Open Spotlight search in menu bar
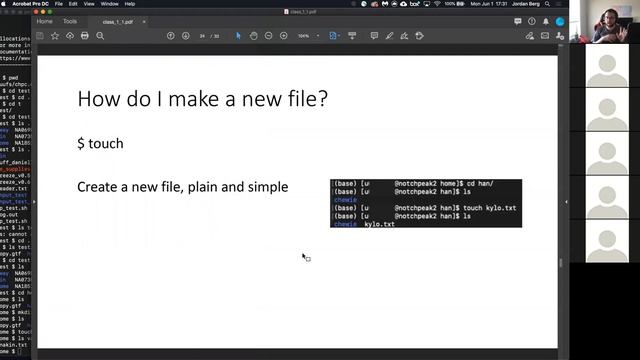 [x=547, y=4]
